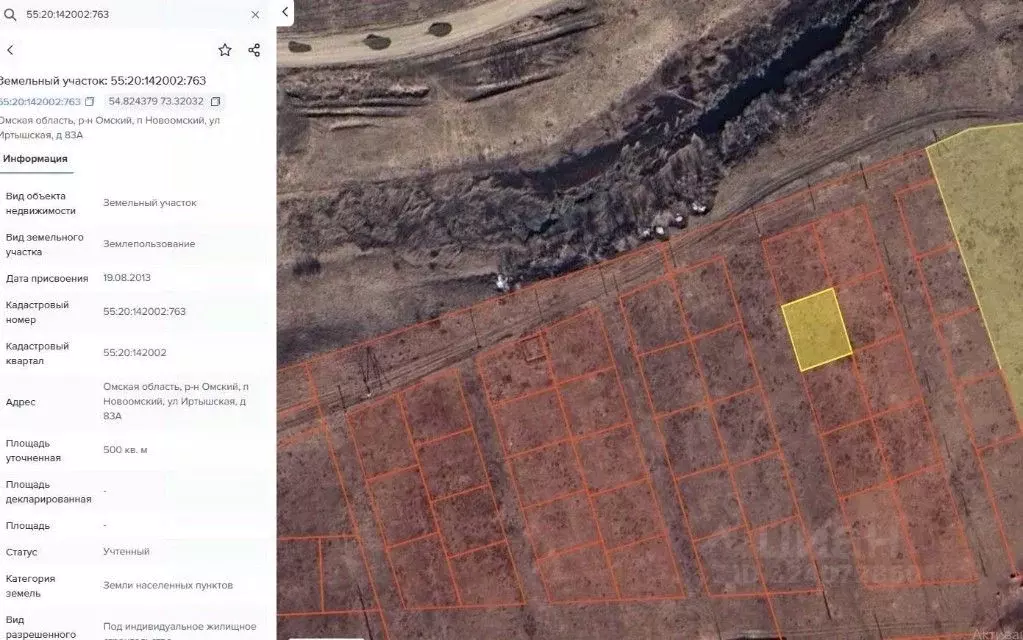
Task: Collapse the side panel with the chevron
Action: 285,12
